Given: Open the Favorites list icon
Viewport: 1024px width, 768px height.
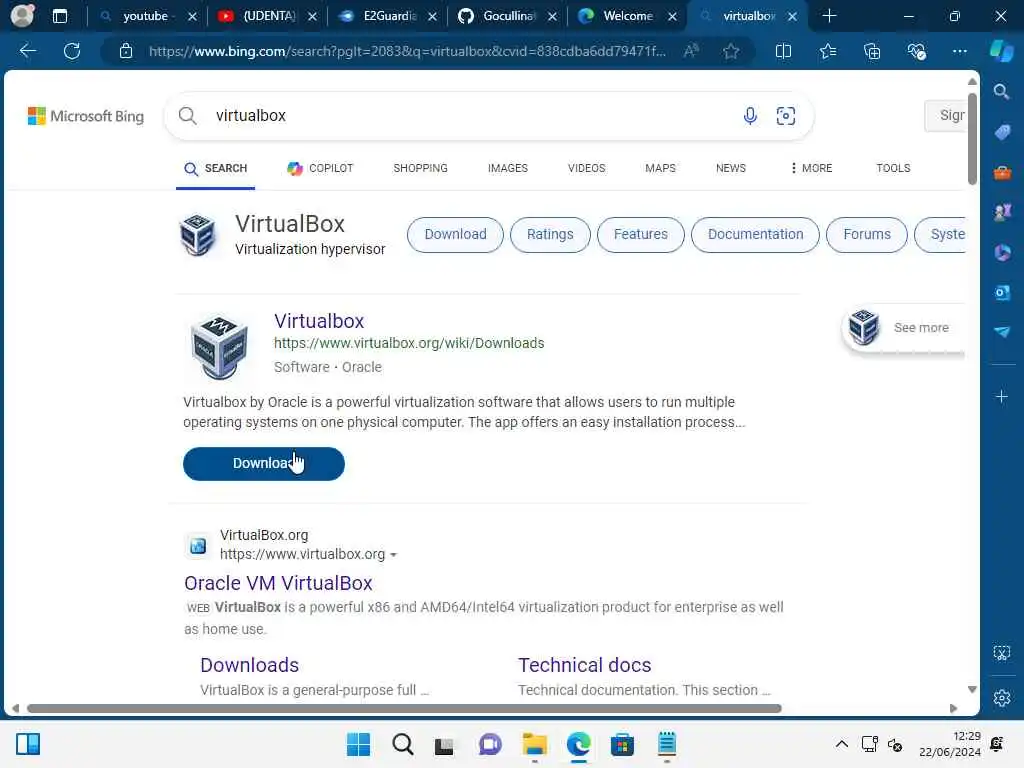Looking at the screenshot, I should pyautogui.click(x=828, y=51).
